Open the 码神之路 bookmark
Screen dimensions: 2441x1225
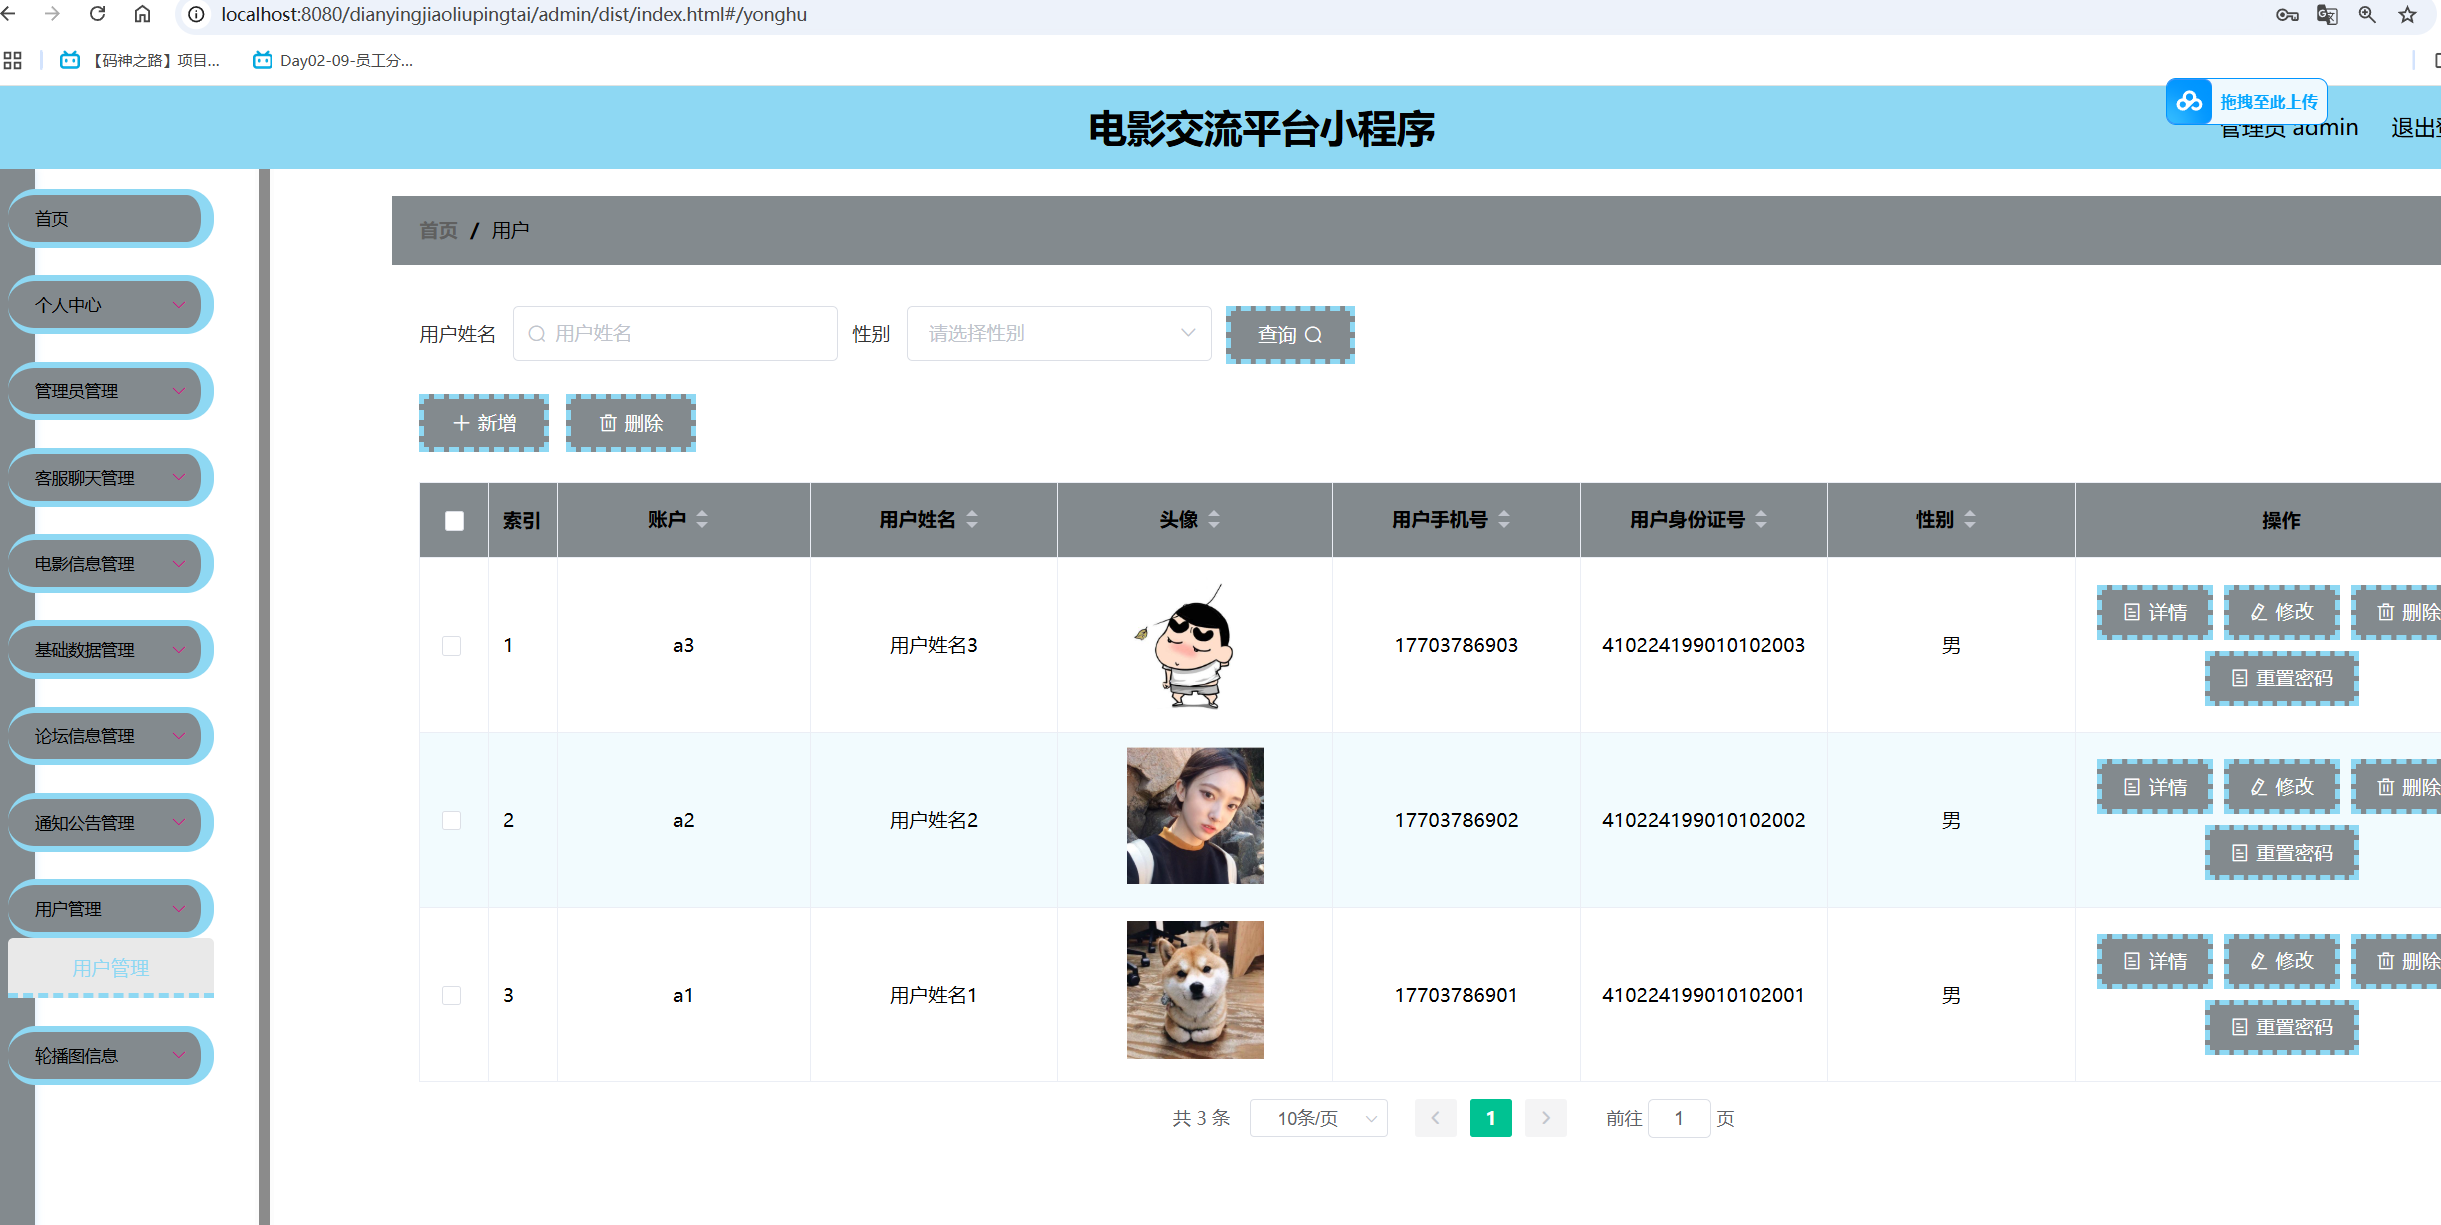(x=141, y=61)
